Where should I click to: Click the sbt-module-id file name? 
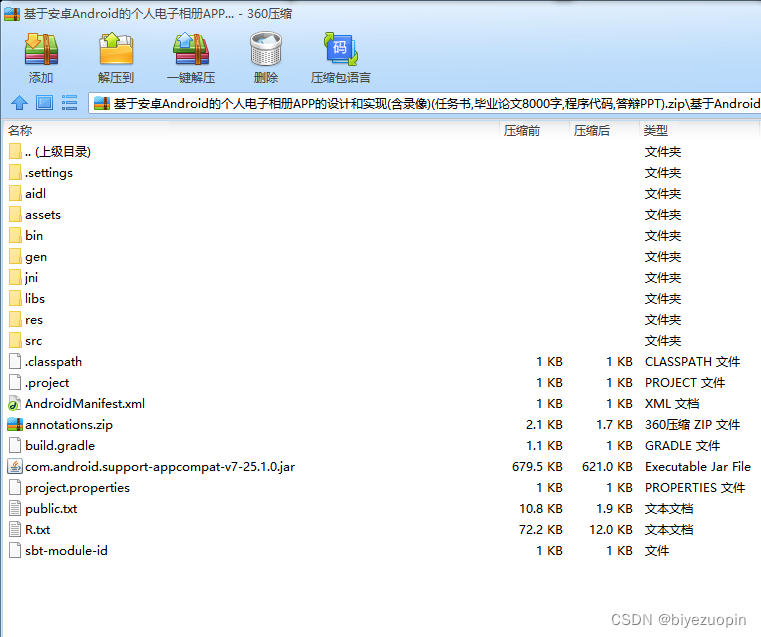click(66, 551)
